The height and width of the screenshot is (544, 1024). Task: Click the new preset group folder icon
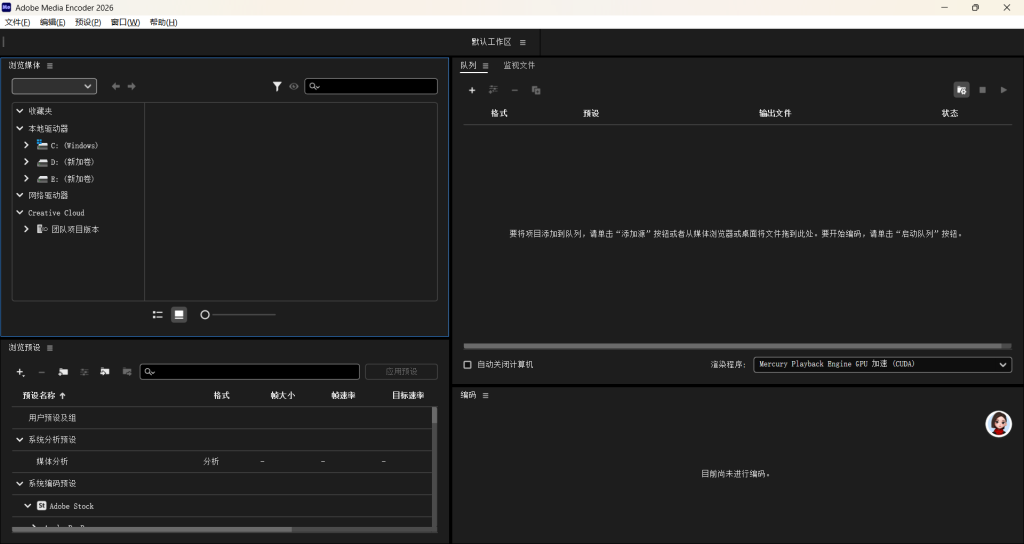coord(63,372)
